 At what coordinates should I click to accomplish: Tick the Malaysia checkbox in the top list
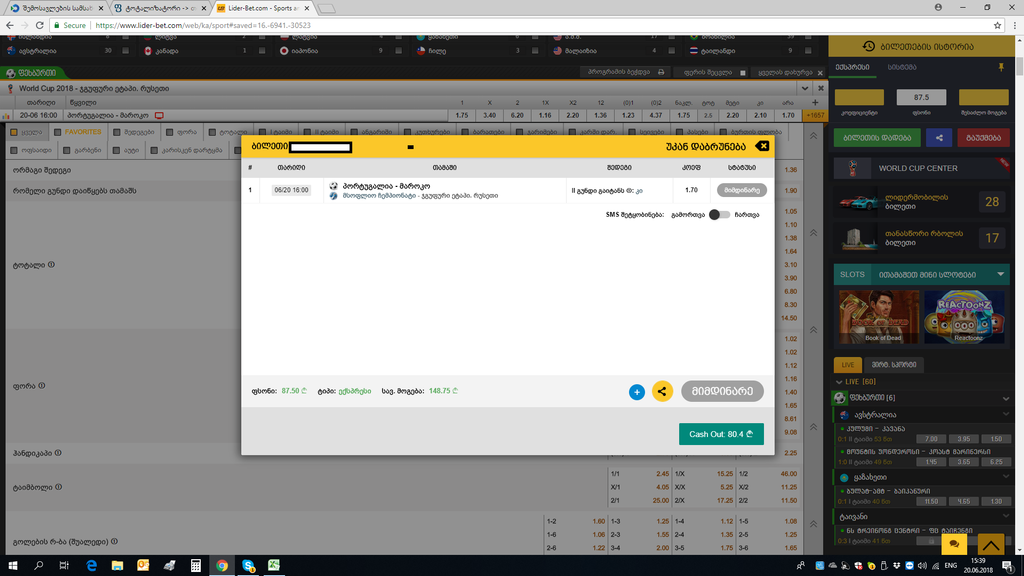(671, 51)
